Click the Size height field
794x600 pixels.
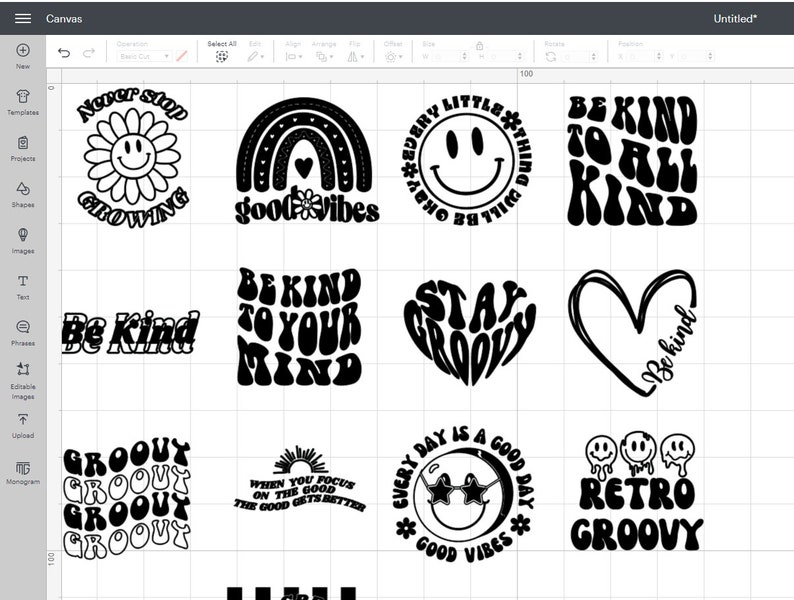pyautogui.click(x=500, y=56)
